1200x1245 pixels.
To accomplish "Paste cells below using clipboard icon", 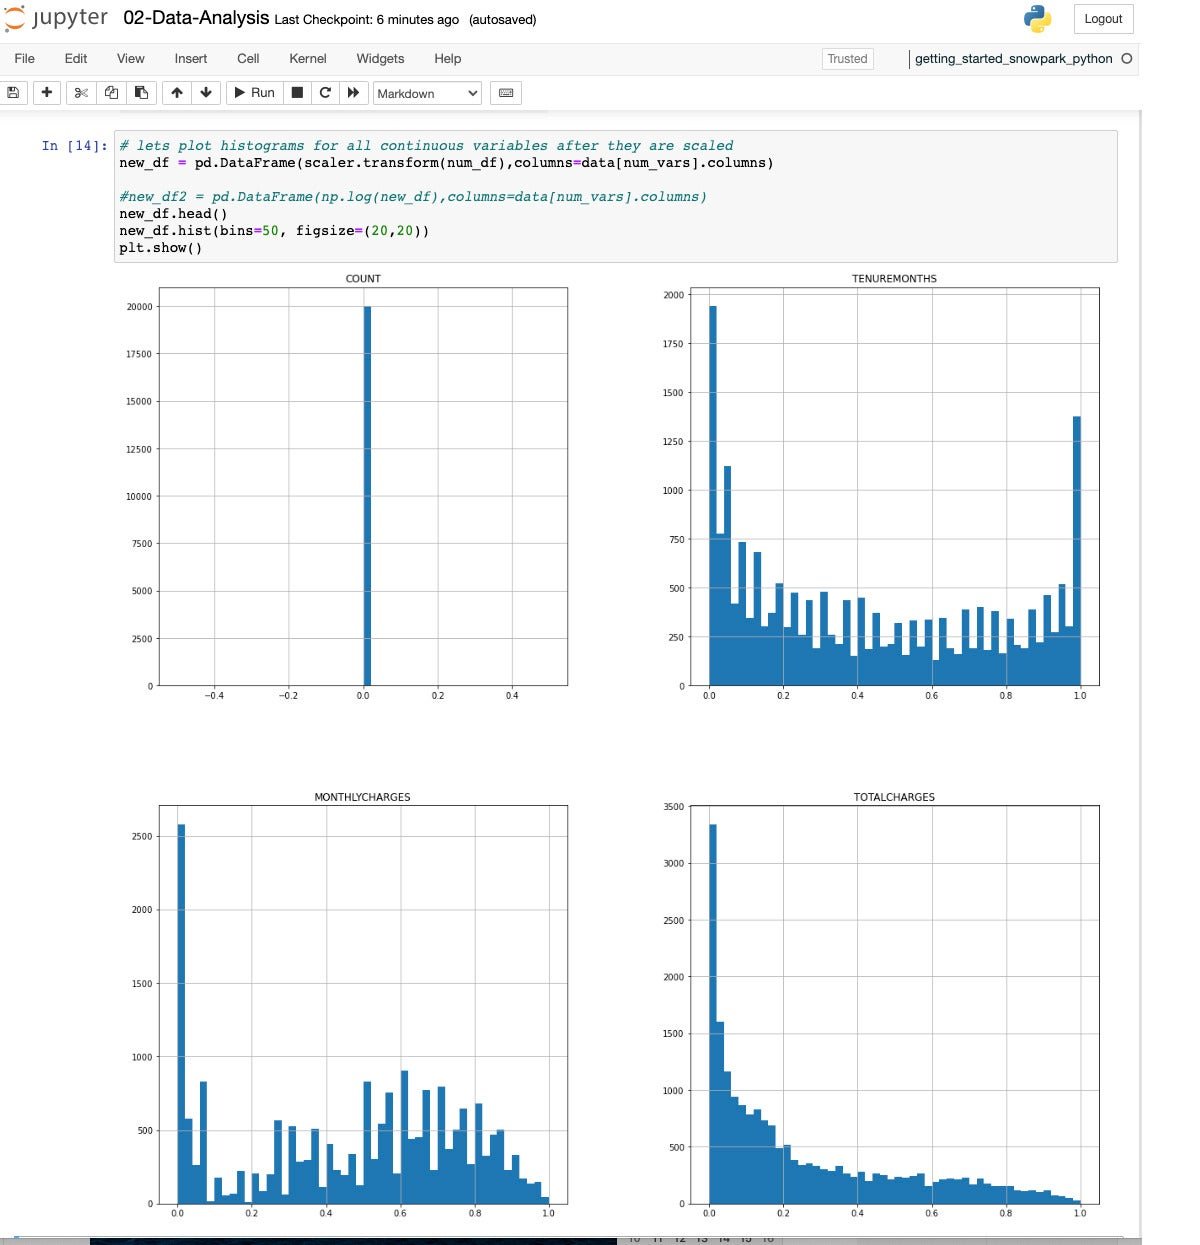I will click(x=141, y=93).
